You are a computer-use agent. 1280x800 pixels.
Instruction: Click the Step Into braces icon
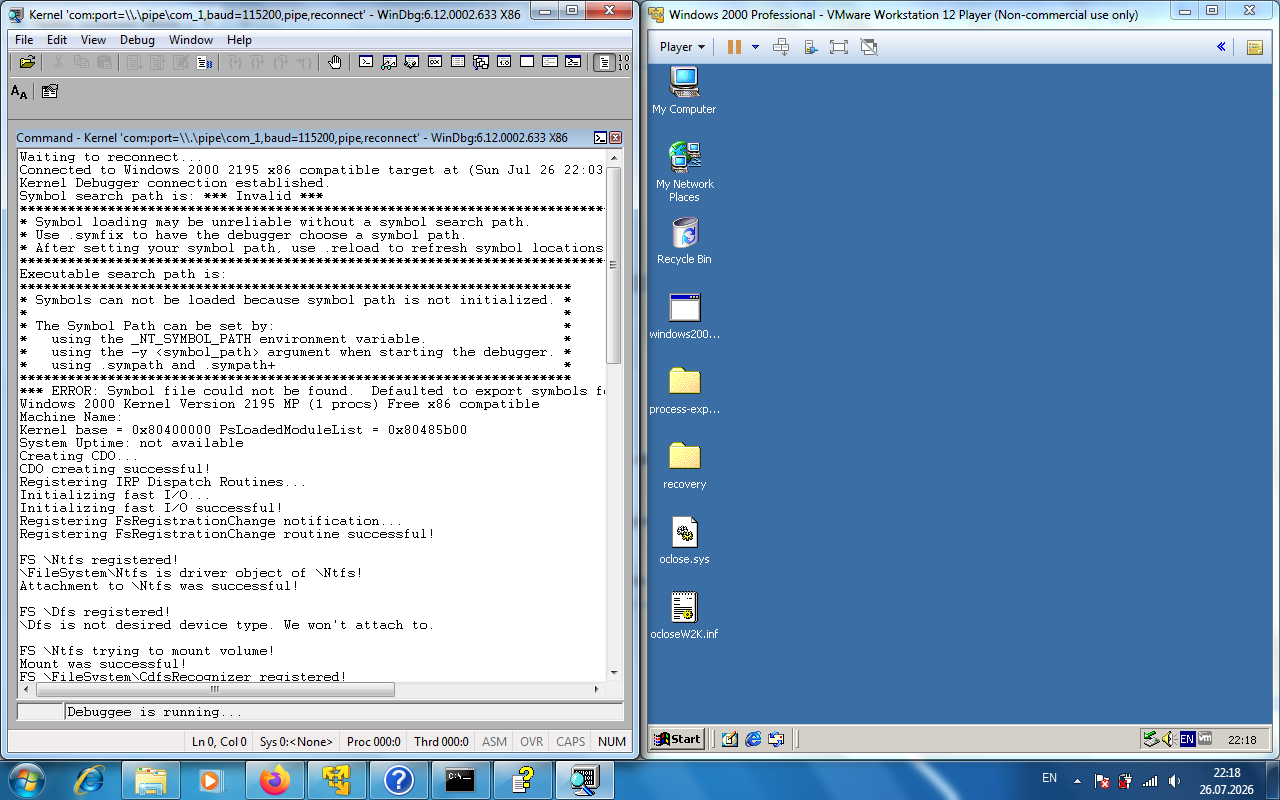(236, 62)
